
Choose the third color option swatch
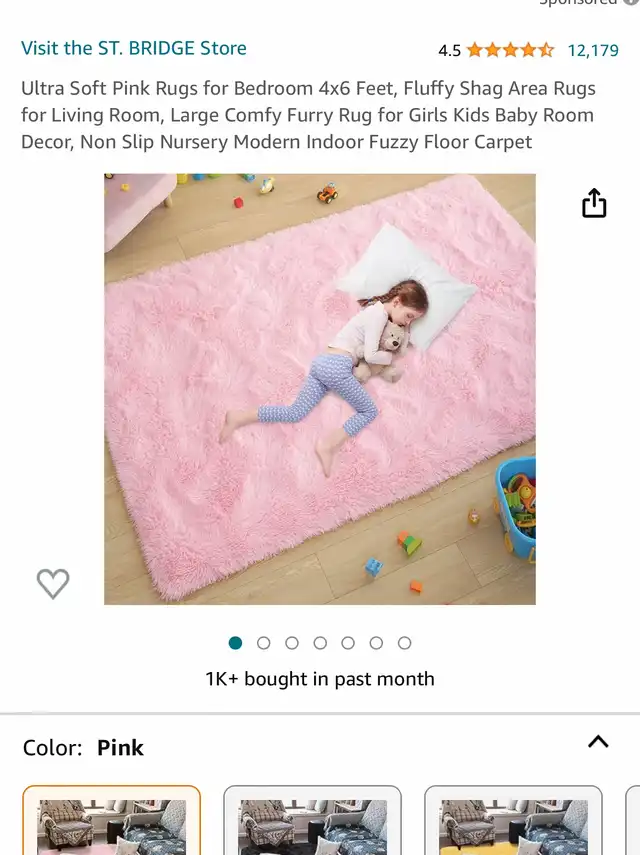click(514, 820)
